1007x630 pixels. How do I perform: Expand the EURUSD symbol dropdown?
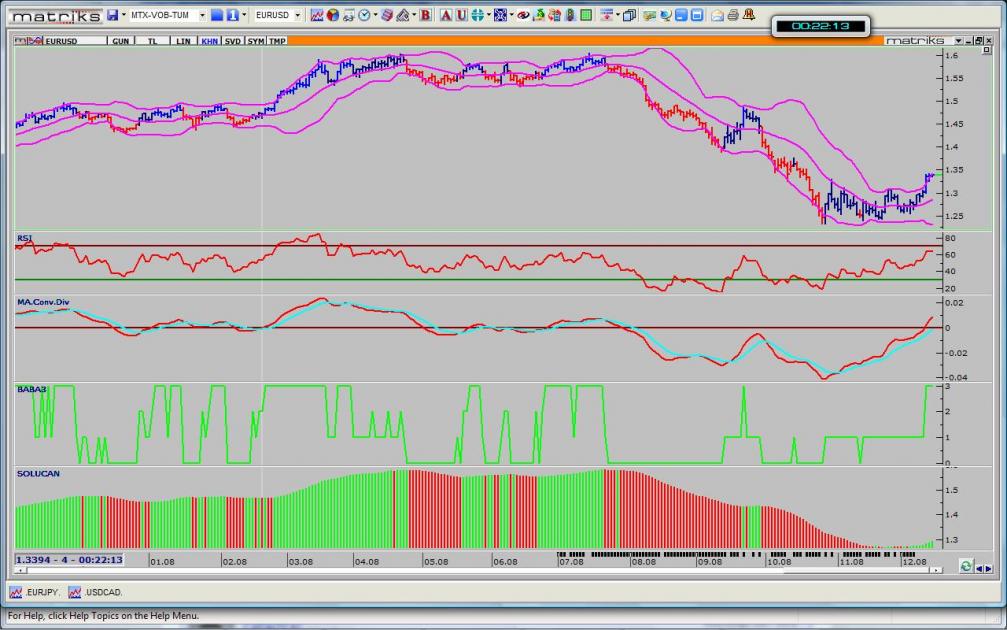click(297, 15)
